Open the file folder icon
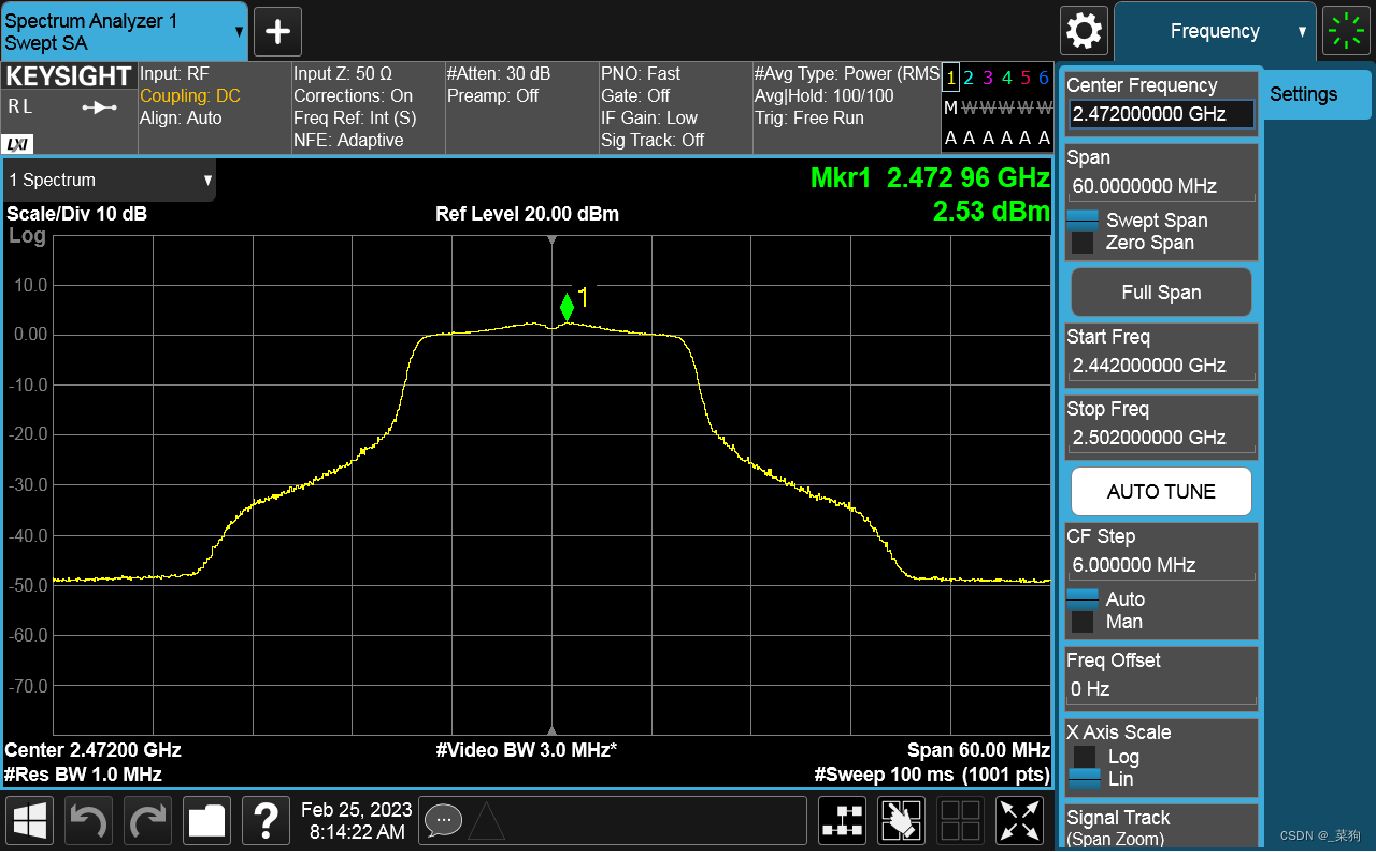1376x852 pixels. click(207, 821)
